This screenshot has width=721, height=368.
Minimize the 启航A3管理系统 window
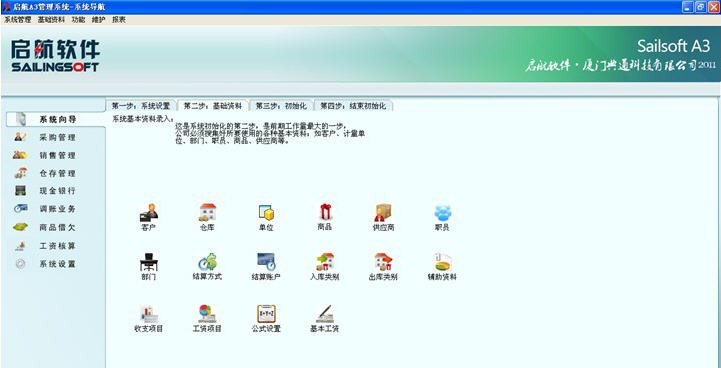687,7
